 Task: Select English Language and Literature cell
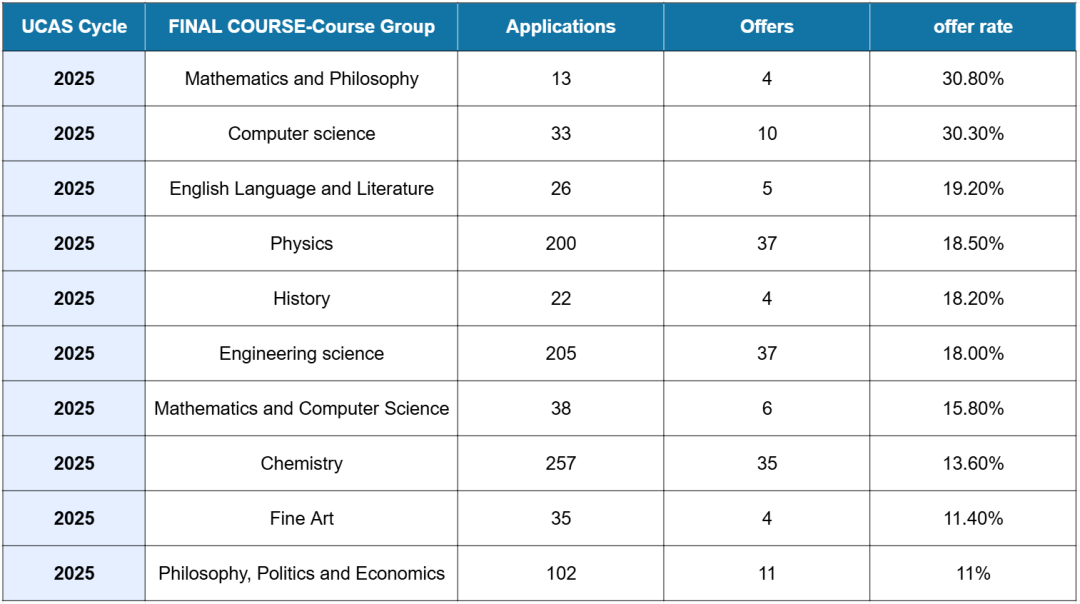(x=301, y=189)
